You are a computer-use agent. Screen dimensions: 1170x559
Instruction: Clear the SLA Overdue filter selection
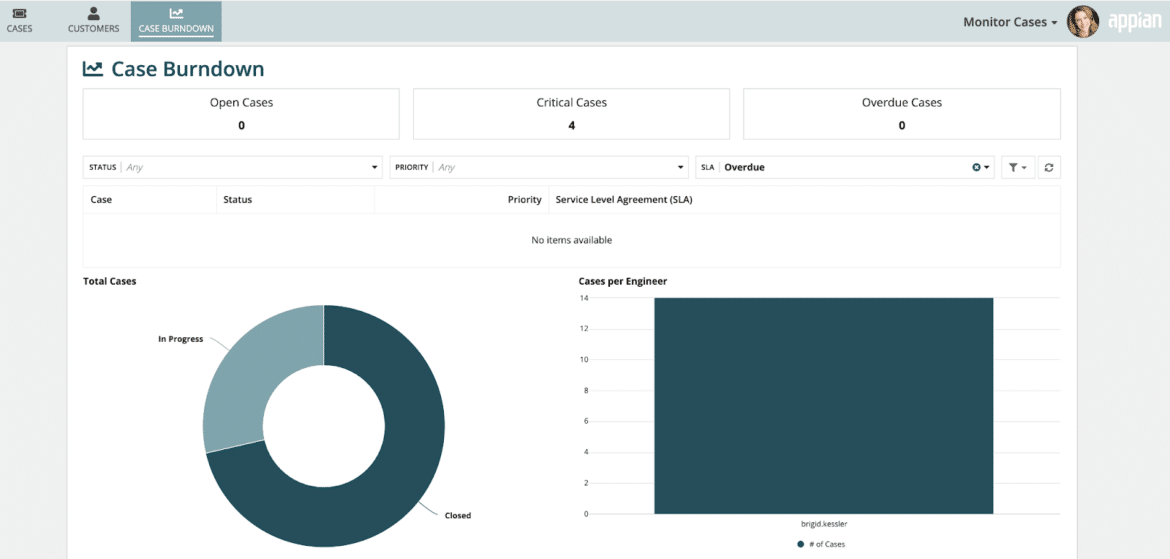point(975,168)
